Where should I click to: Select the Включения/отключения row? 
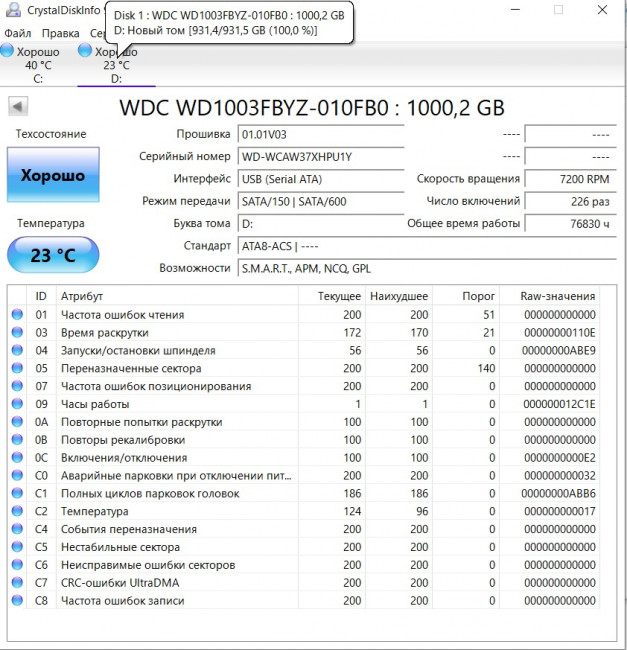(303, 457)
